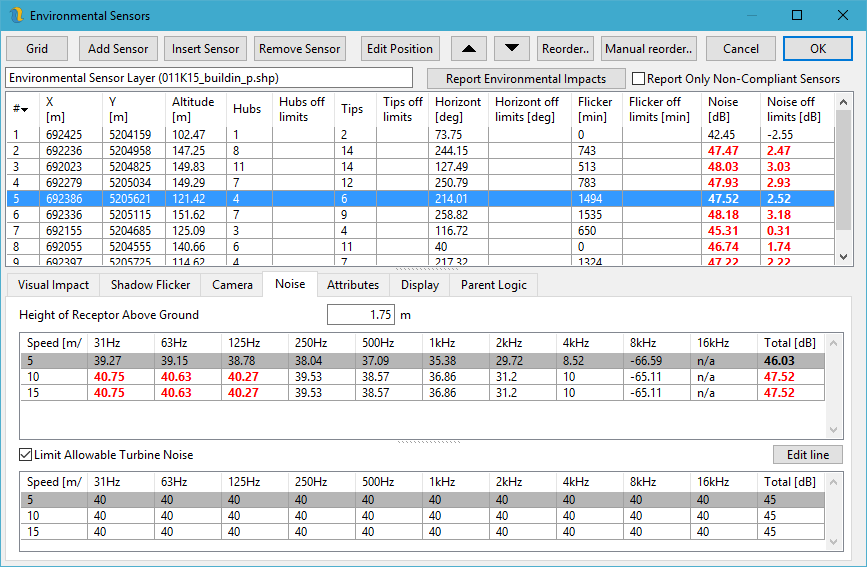
Task: Select the Parent Logic tab
Action: point(494,285)
